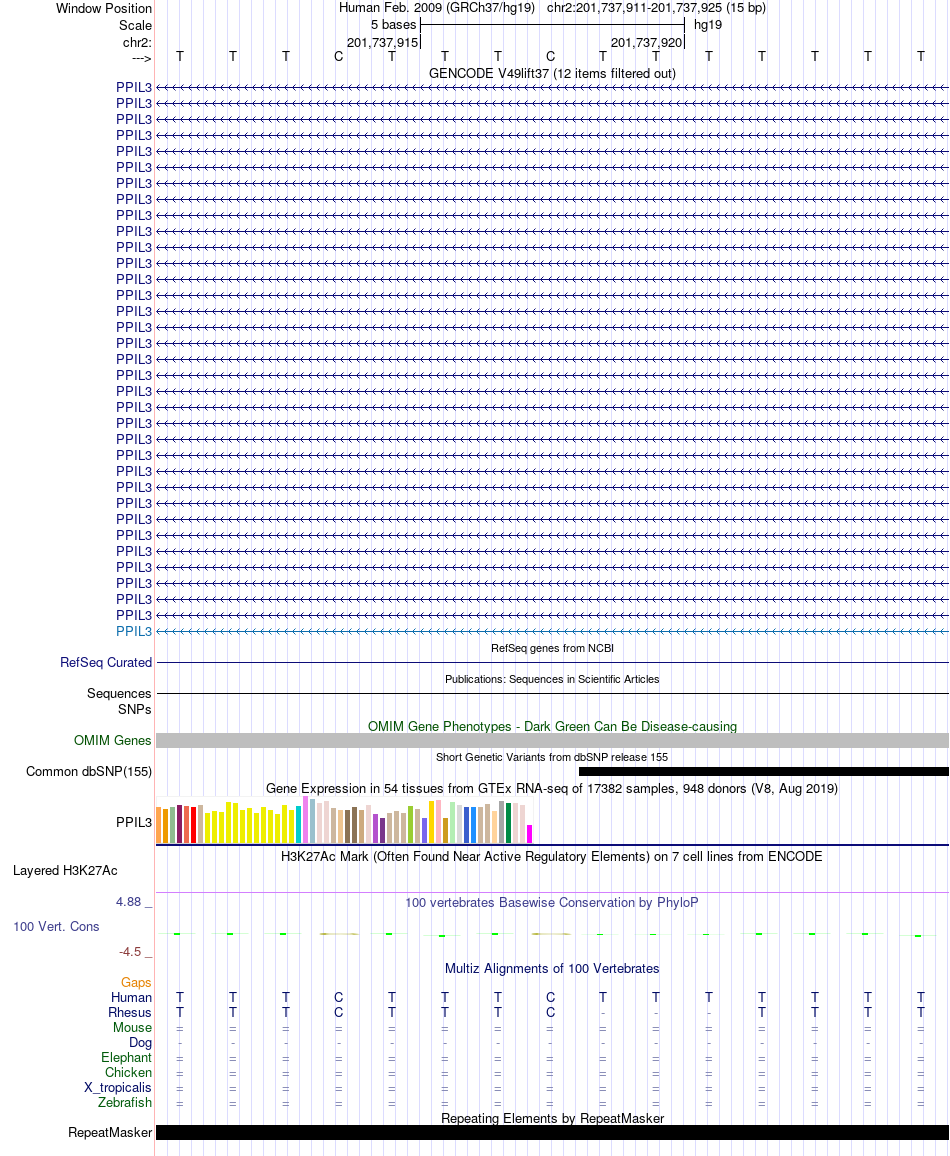Viewport: 950px width, 1156px height.
Task: Select the OMIM Genes track label
Action: [x=112, y=740]
